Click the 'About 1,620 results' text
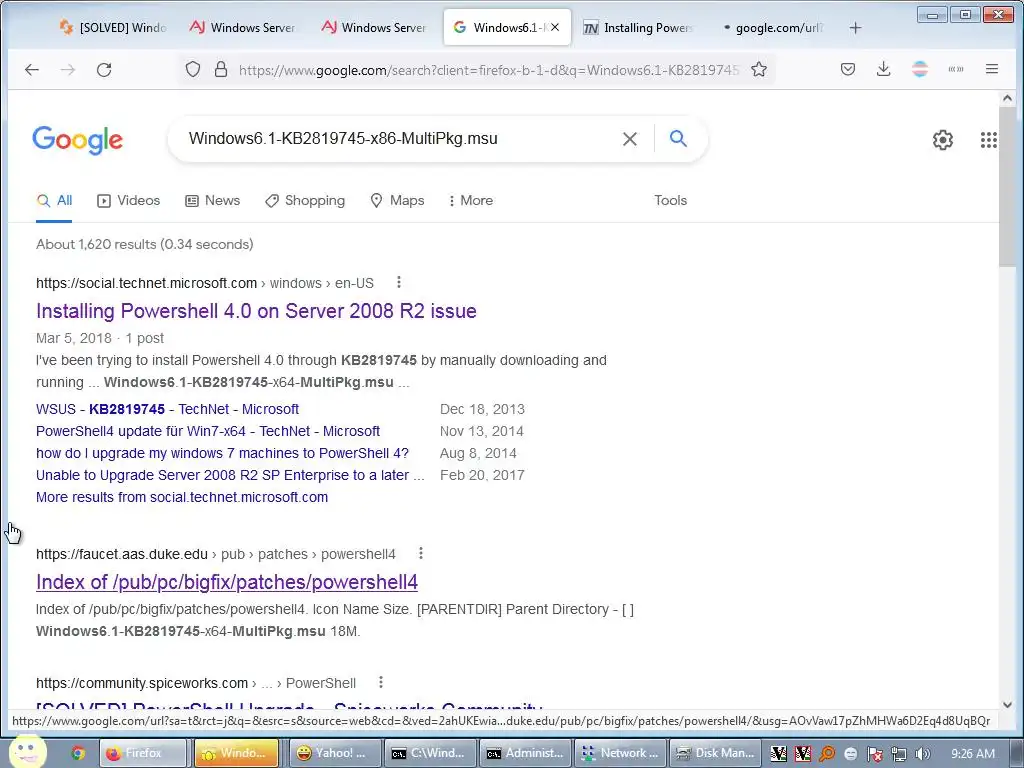This screenshot has width=1024, height=768. [x=144, y=244]
